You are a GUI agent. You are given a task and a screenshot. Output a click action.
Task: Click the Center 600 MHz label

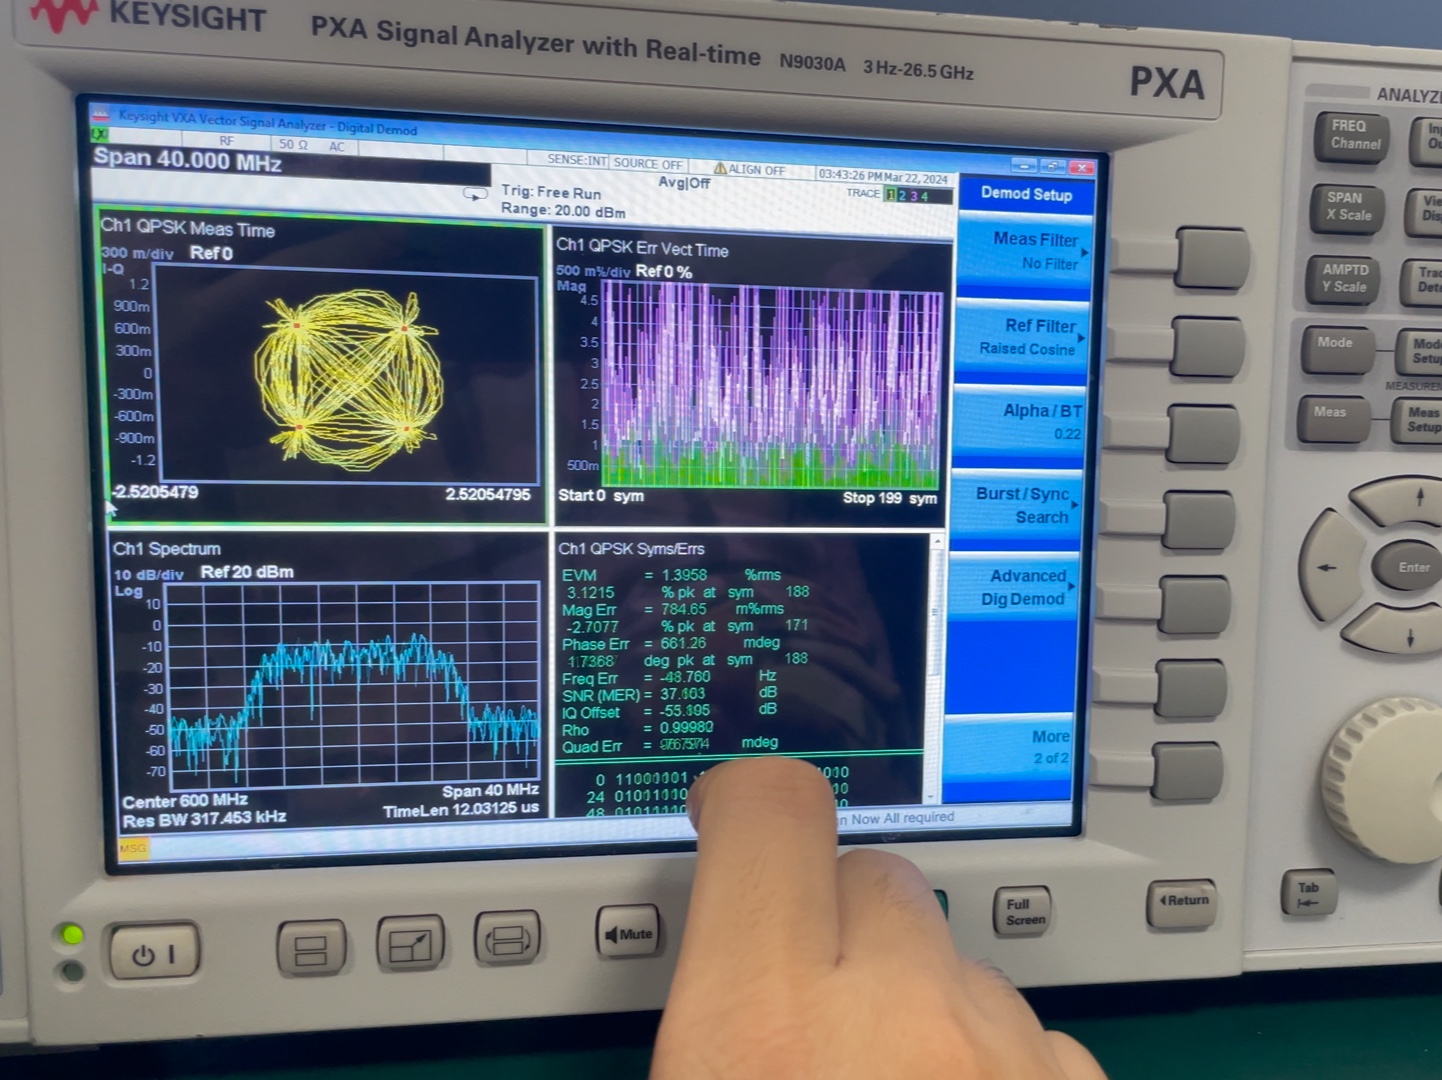pos(184,801)
